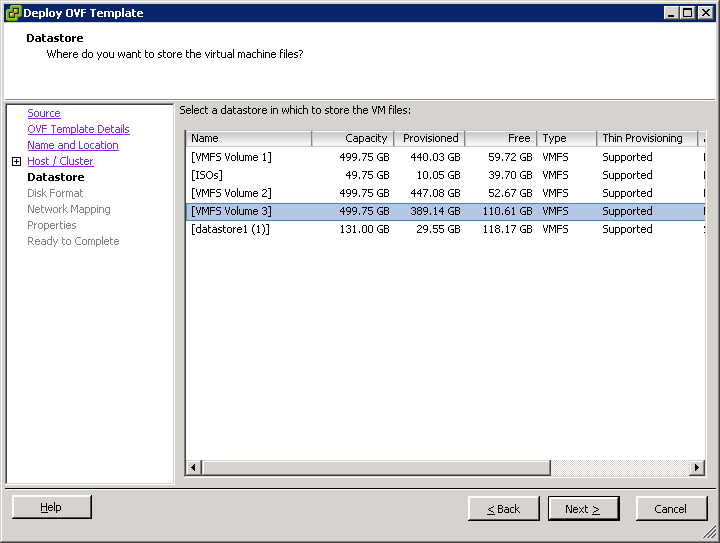The width and height of the screenshot is (720, 543).
Task: Click the horizontal scrollbar thumb
Action: (376, 468)
